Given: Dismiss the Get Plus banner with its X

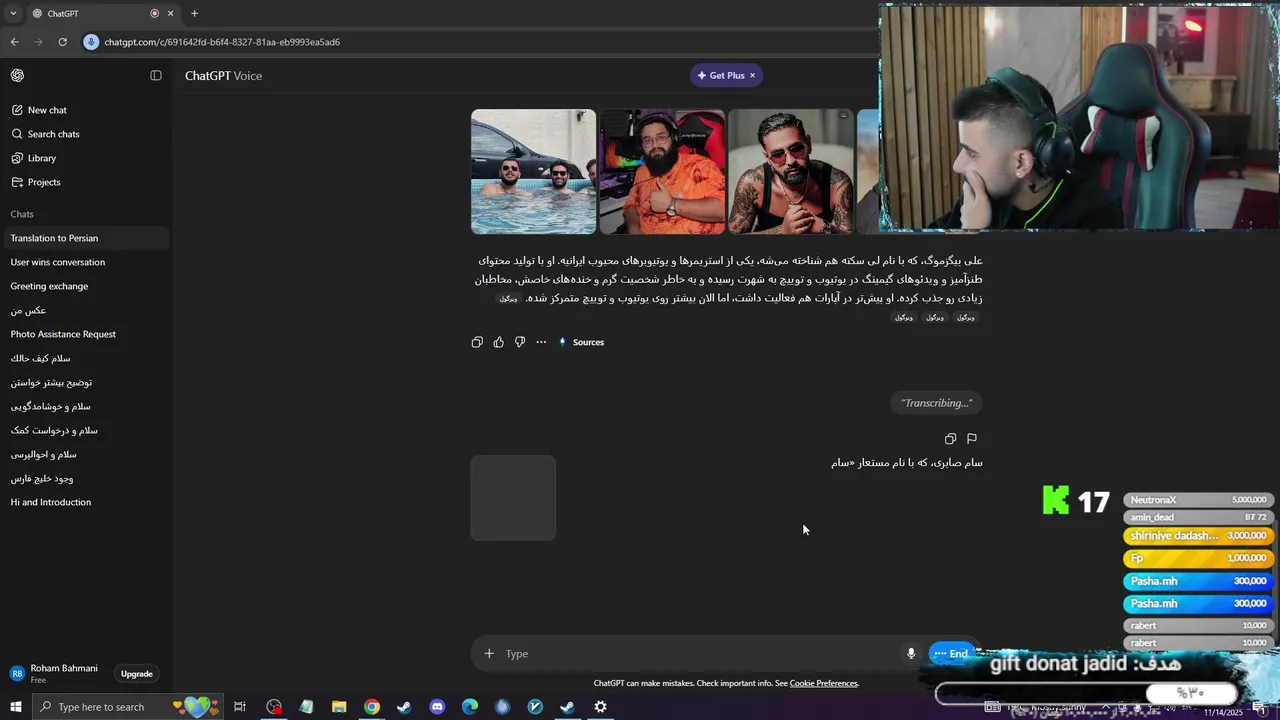Looking at the screenshot, I should point(752,76).
